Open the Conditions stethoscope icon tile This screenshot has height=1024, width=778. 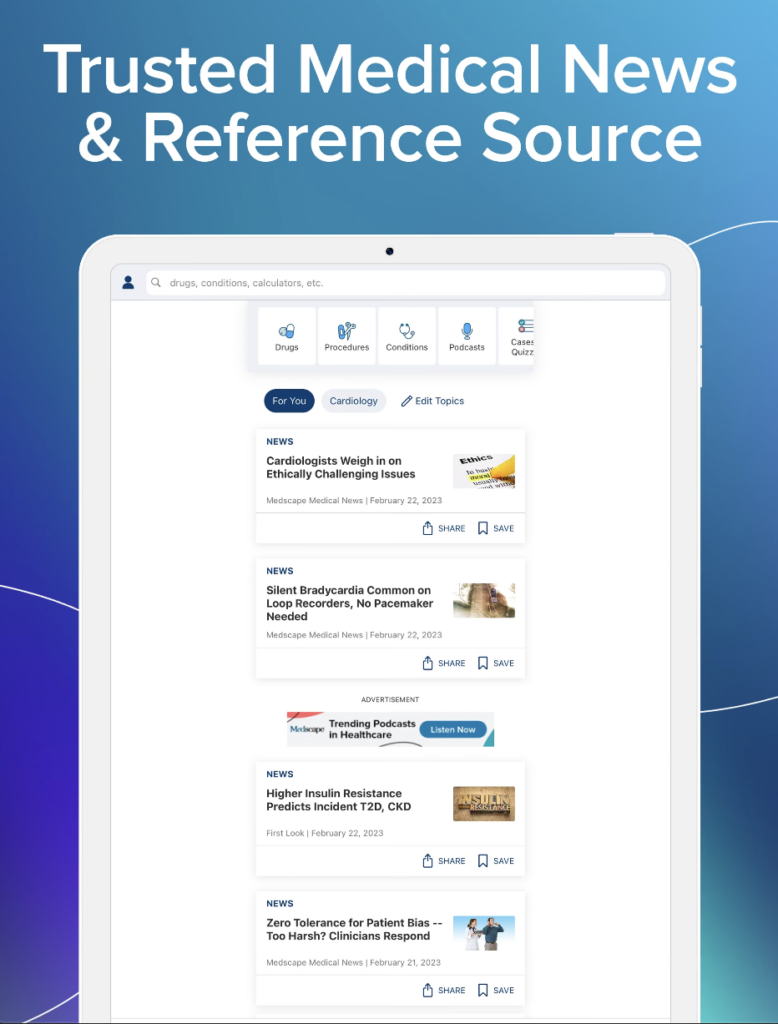[x=407, y=336]
